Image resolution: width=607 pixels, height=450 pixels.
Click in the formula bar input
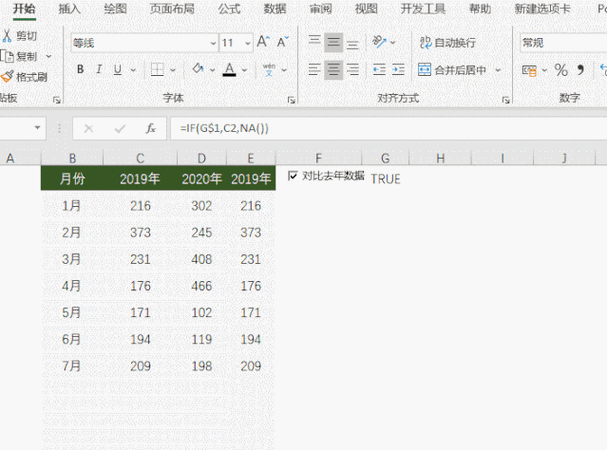pos(389,129)
